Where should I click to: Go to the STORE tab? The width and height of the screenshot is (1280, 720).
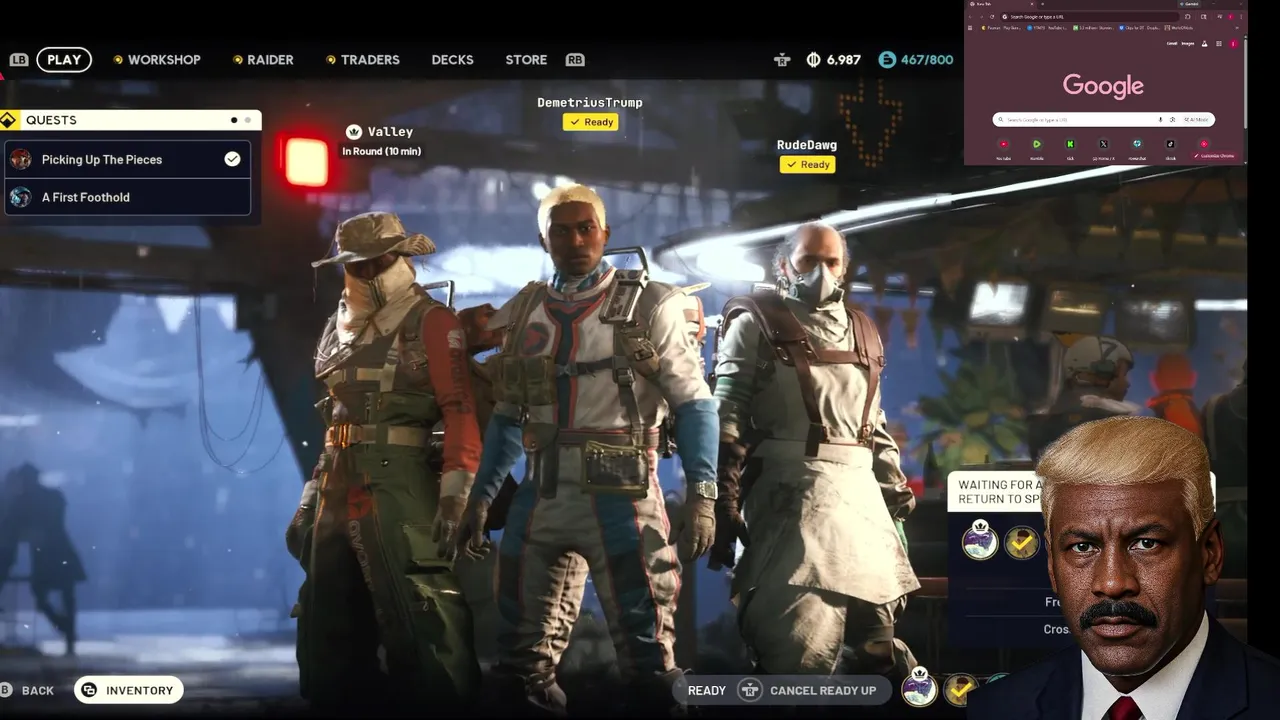pyautogui.click(x=526, y=60)
